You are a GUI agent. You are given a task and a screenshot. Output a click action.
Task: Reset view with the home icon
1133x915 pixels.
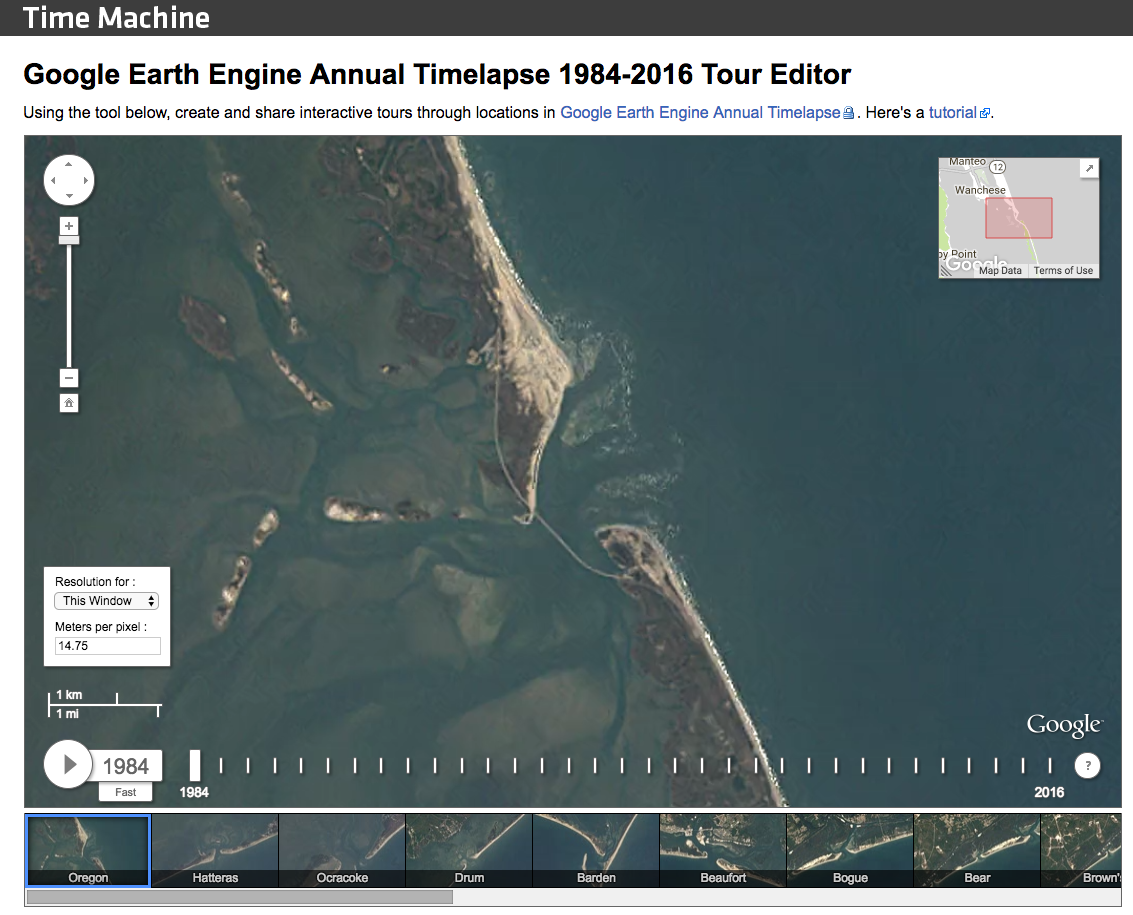pos(69,403)
